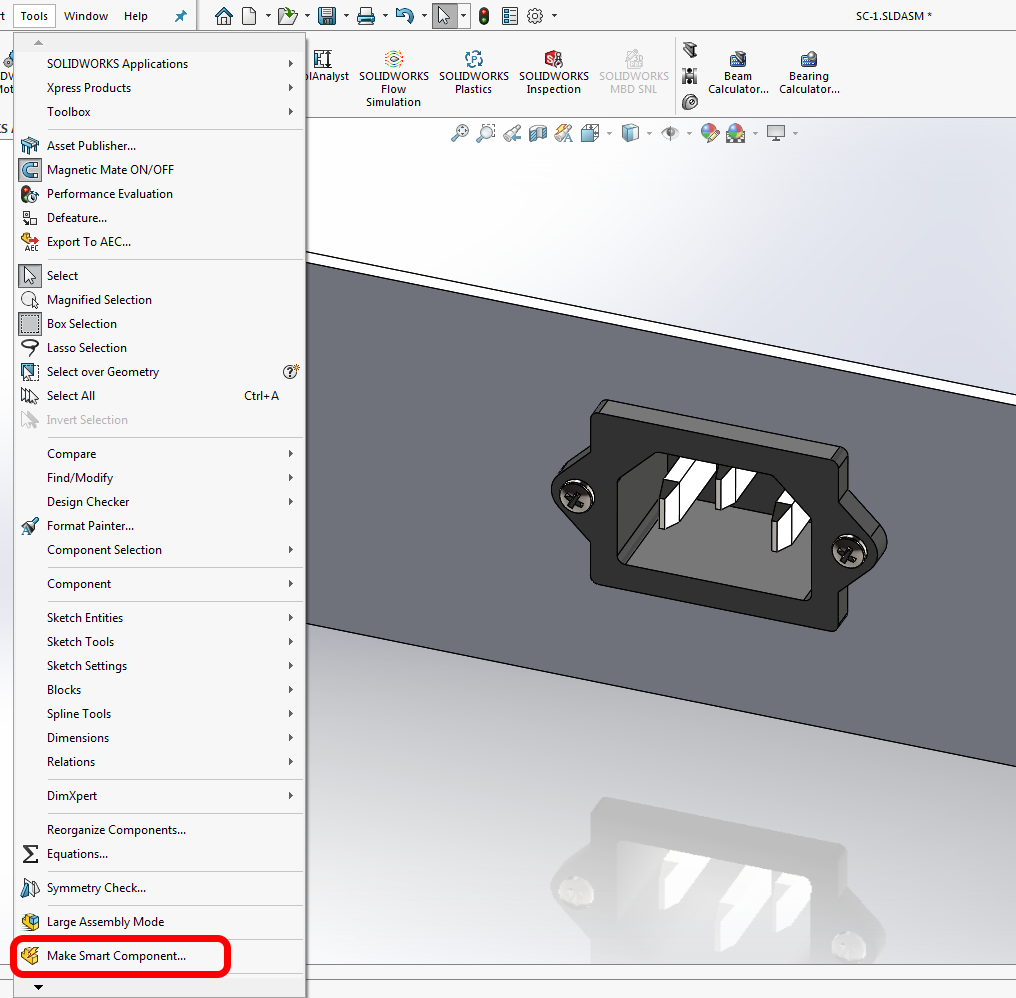Launch SOLIDWORKS Plastics add-in
The width and height of the screenshot is (1016, 998).
tap(474, 72)
